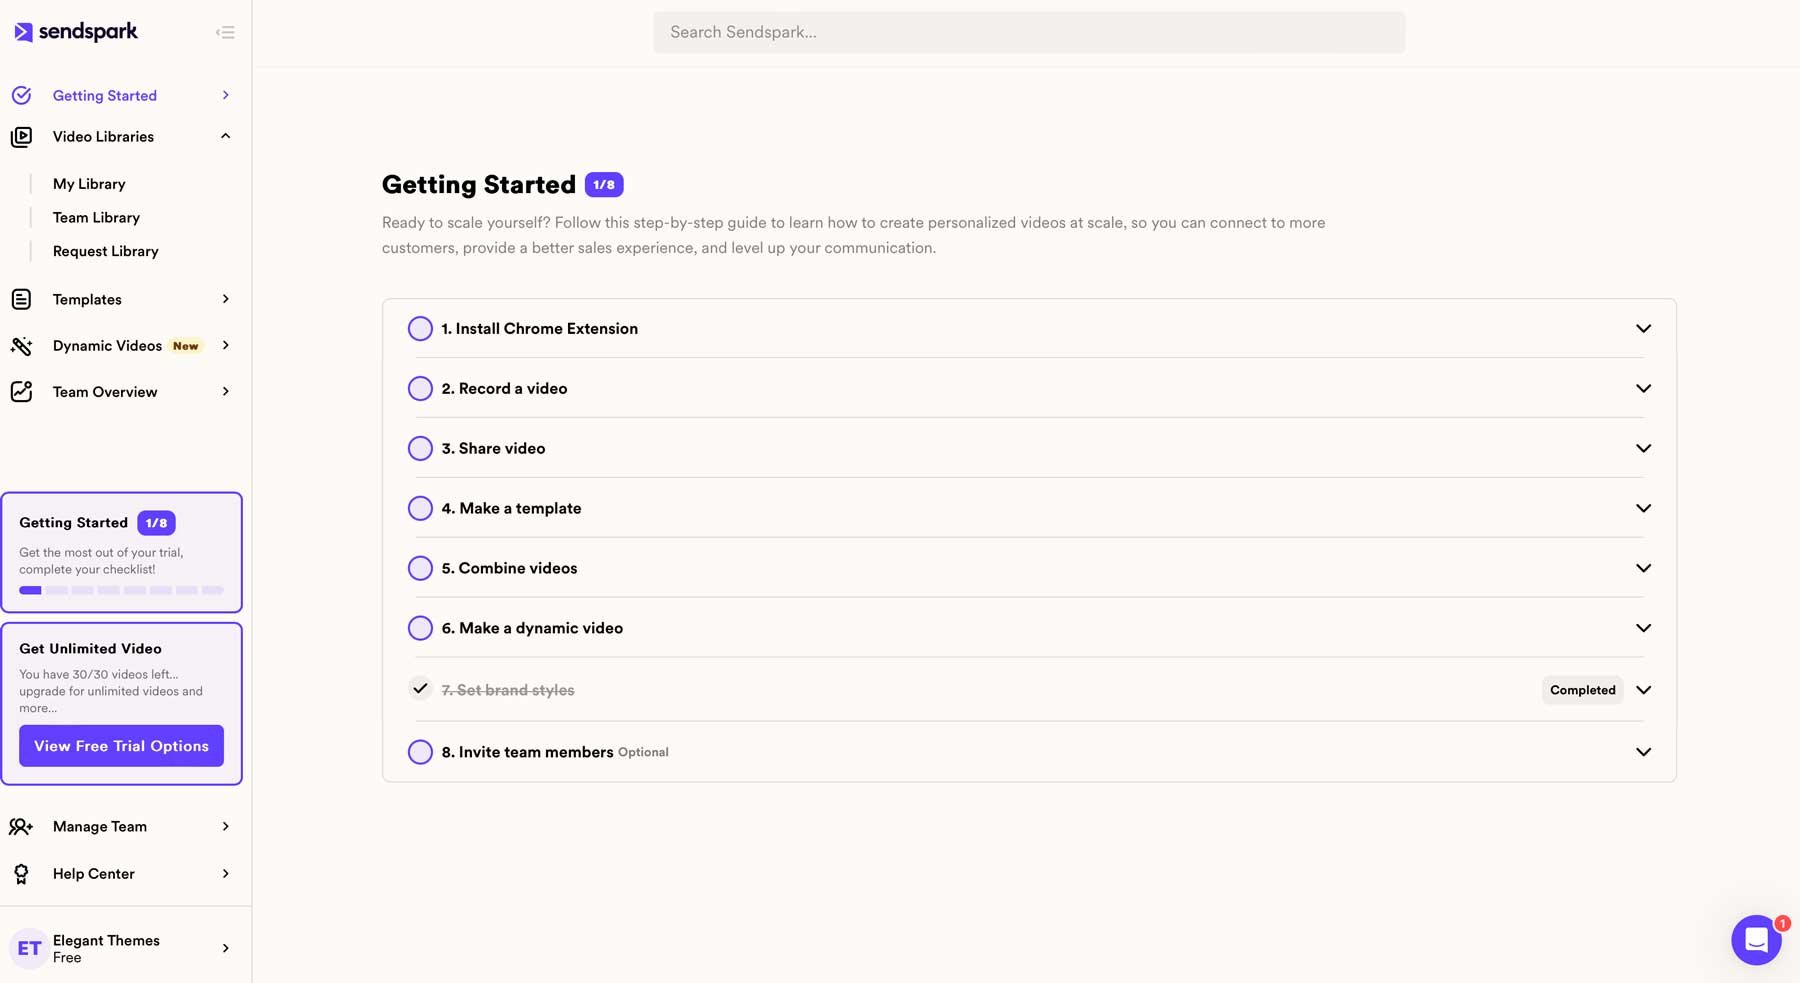Click the Search Sendspark input field
This screenshot has width=1800, height=983.
[x=1028, y=31]
